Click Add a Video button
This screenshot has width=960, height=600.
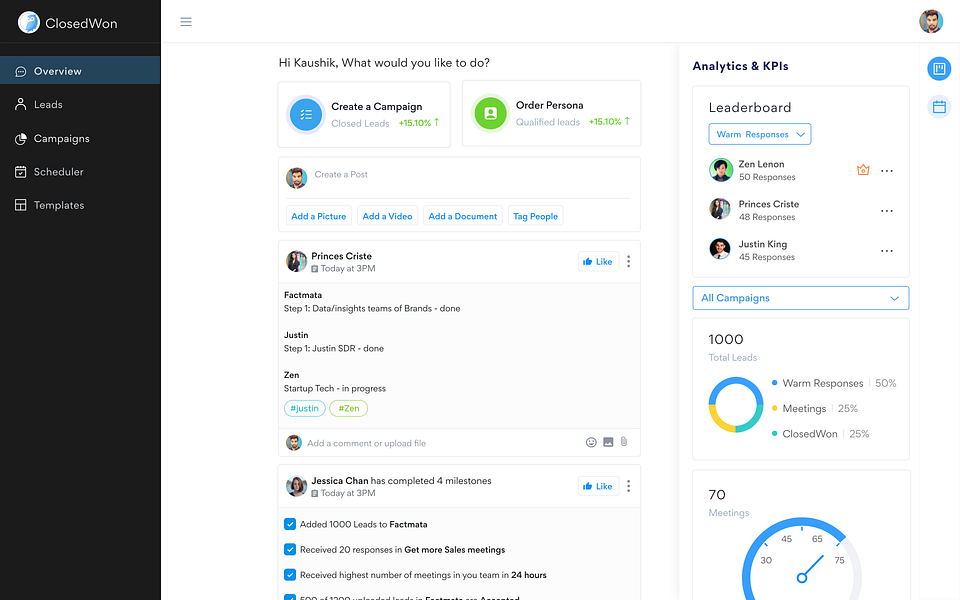click(x=388, y=216)
